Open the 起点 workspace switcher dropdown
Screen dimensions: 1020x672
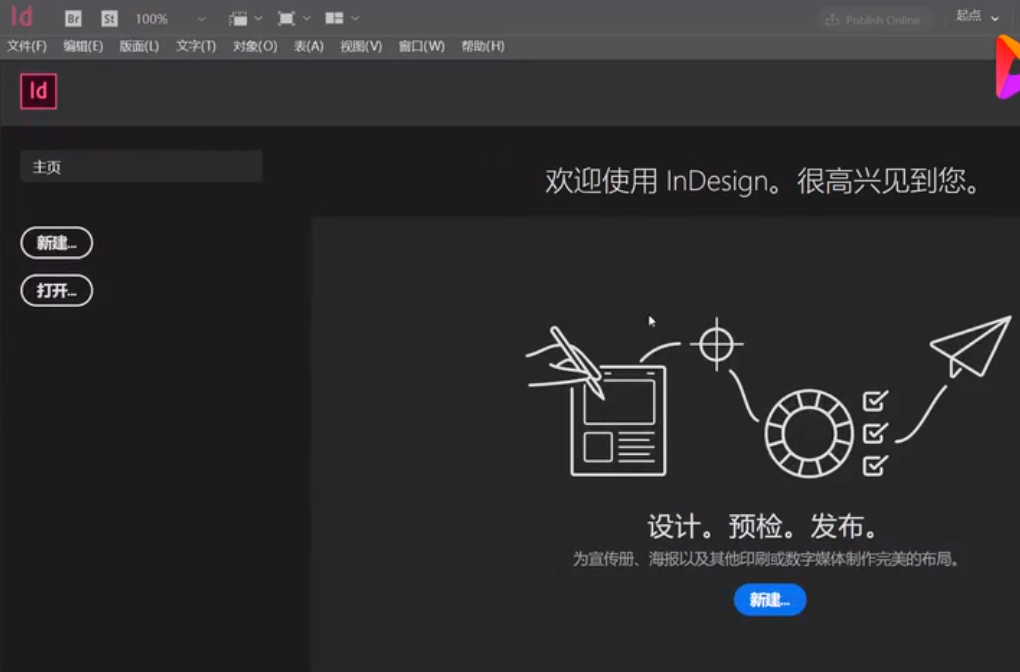(974, 18)
